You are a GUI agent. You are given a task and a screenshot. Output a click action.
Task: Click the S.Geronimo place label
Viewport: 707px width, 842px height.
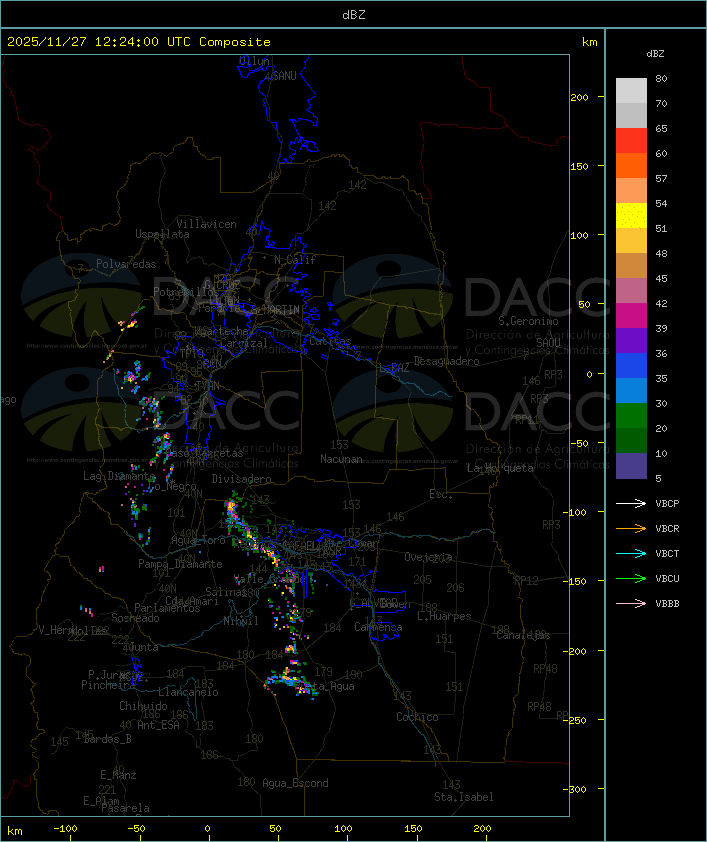(x=528, y=321)
